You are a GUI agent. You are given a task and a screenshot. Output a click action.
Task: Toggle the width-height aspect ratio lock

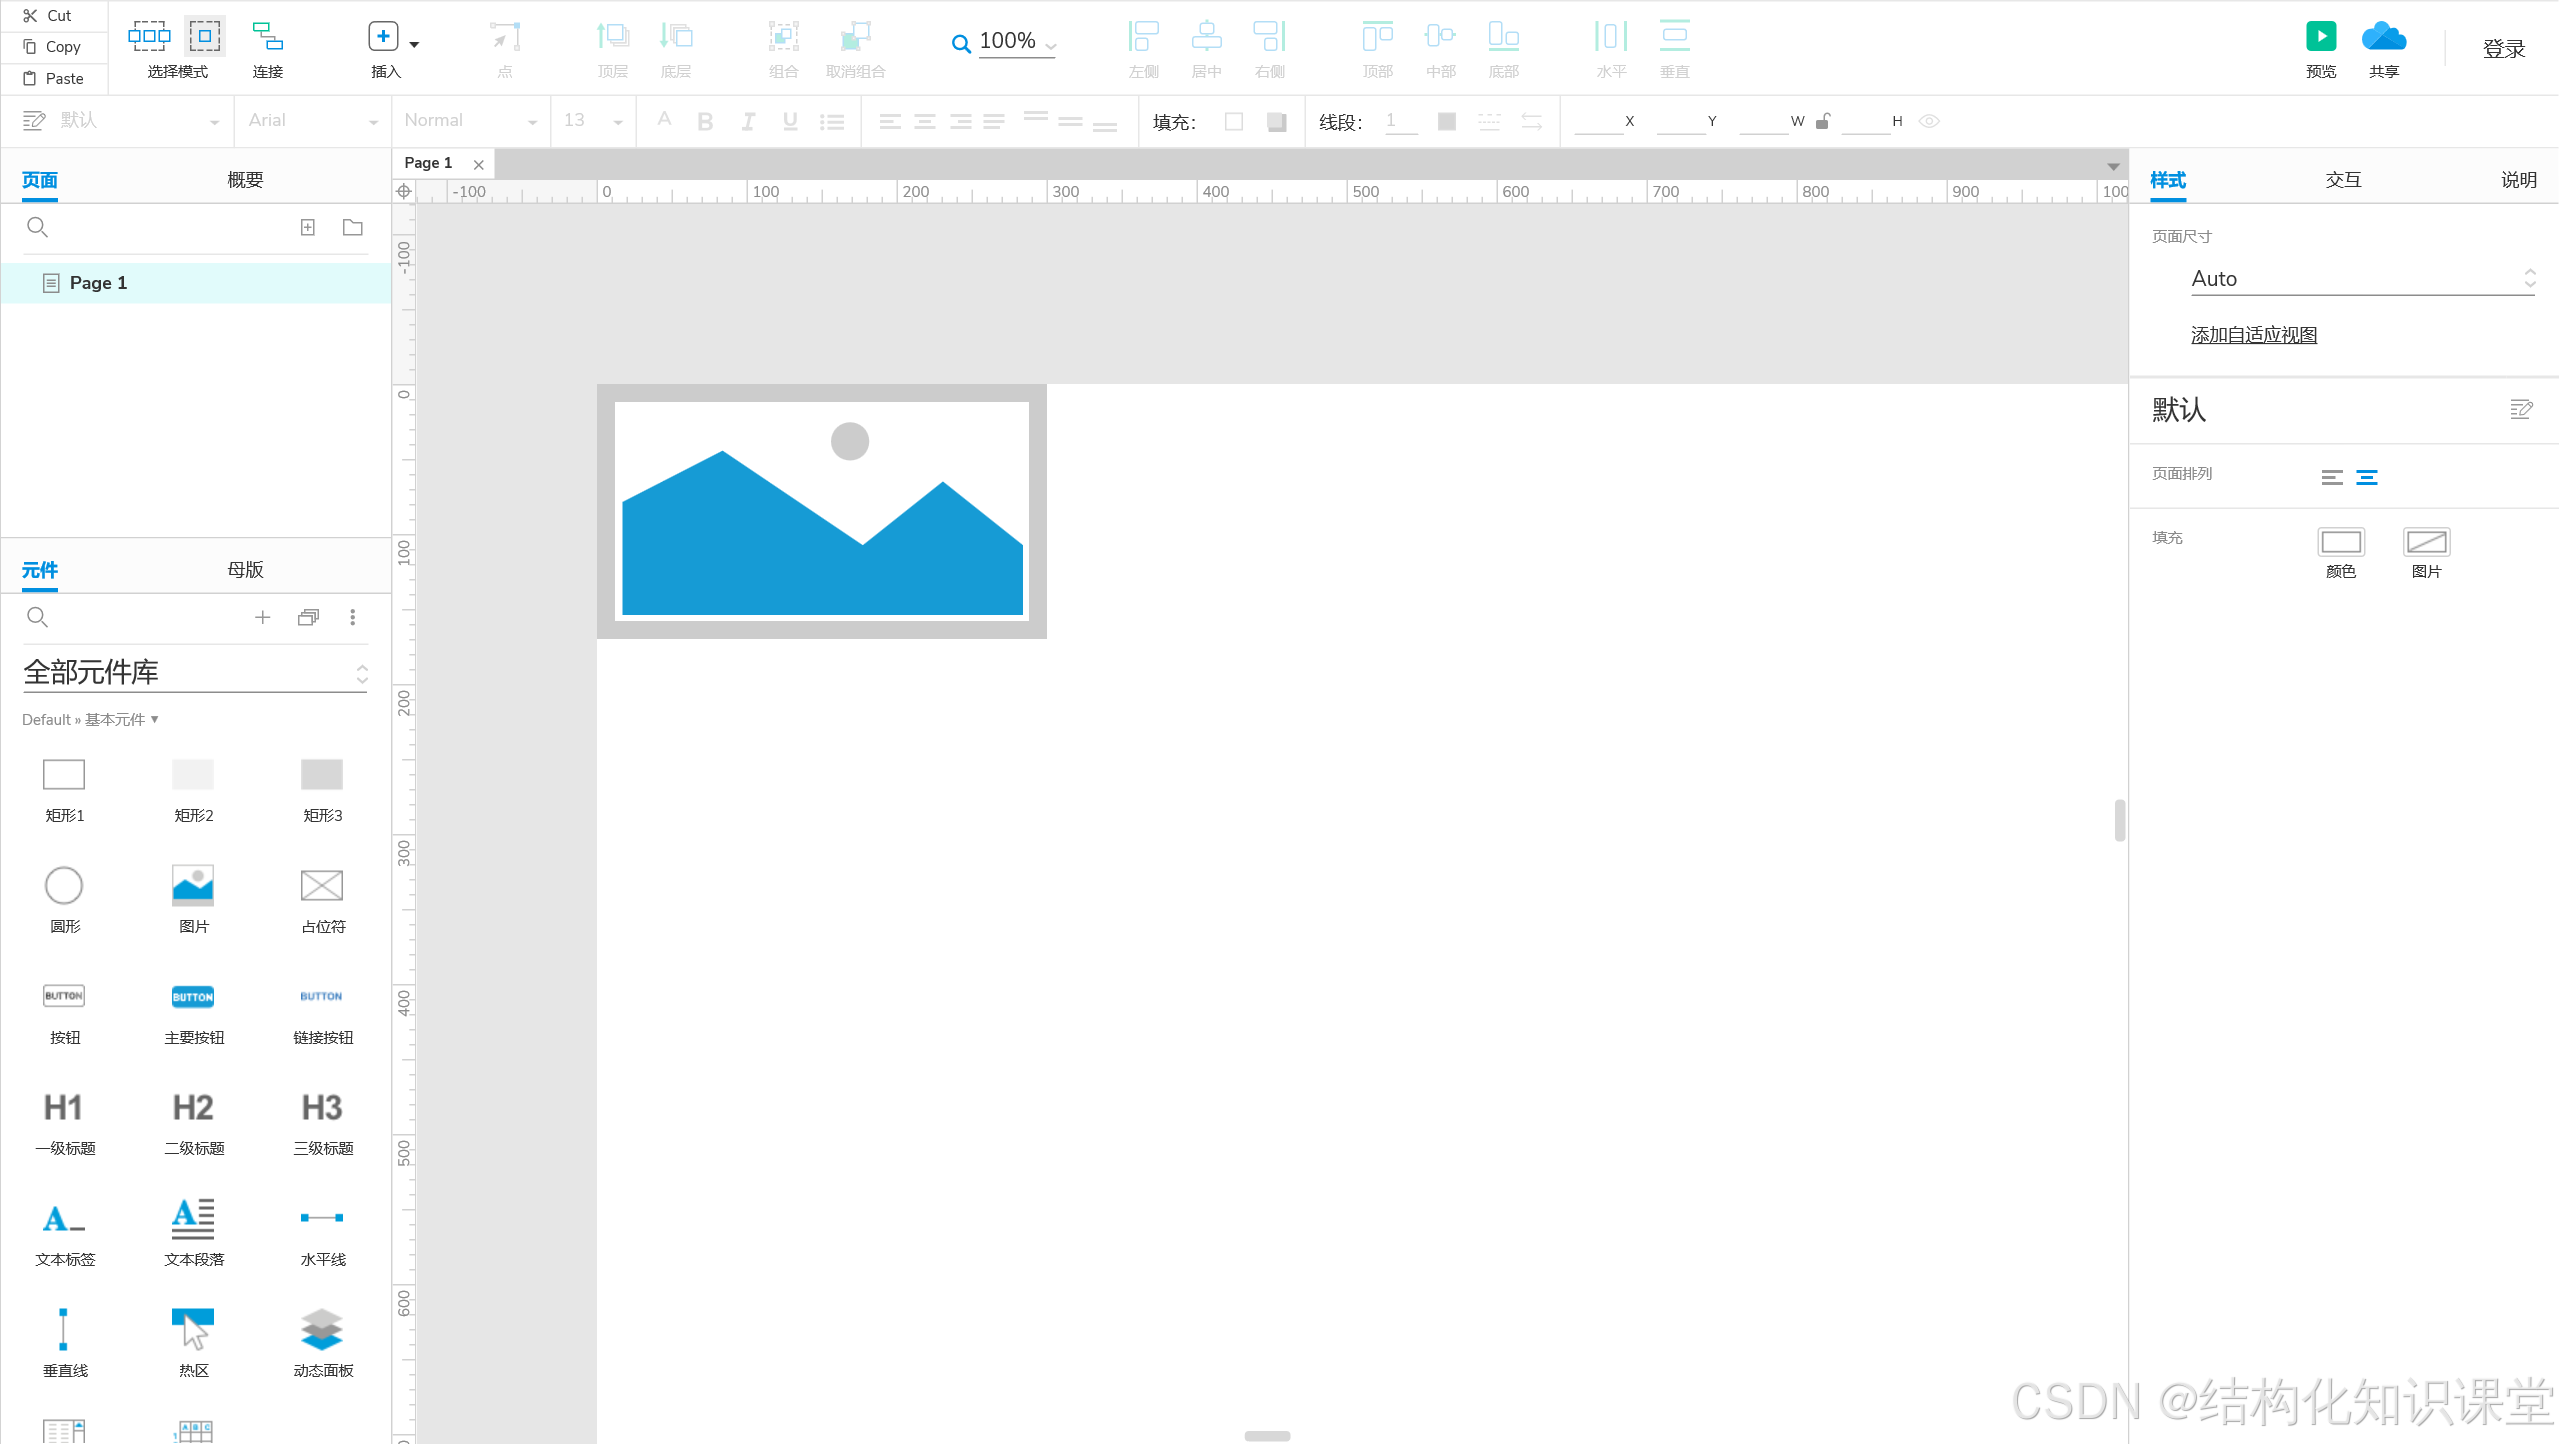[1823, 121]
